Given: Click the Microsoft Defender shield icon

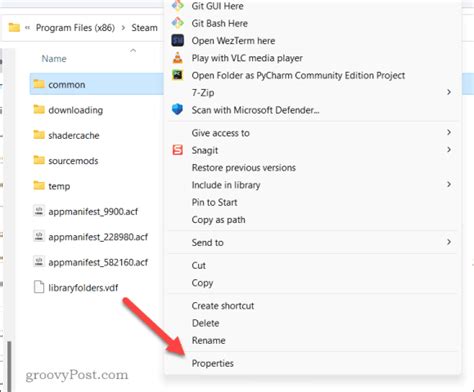Looking at the screenshot, I should click(177, 110).
